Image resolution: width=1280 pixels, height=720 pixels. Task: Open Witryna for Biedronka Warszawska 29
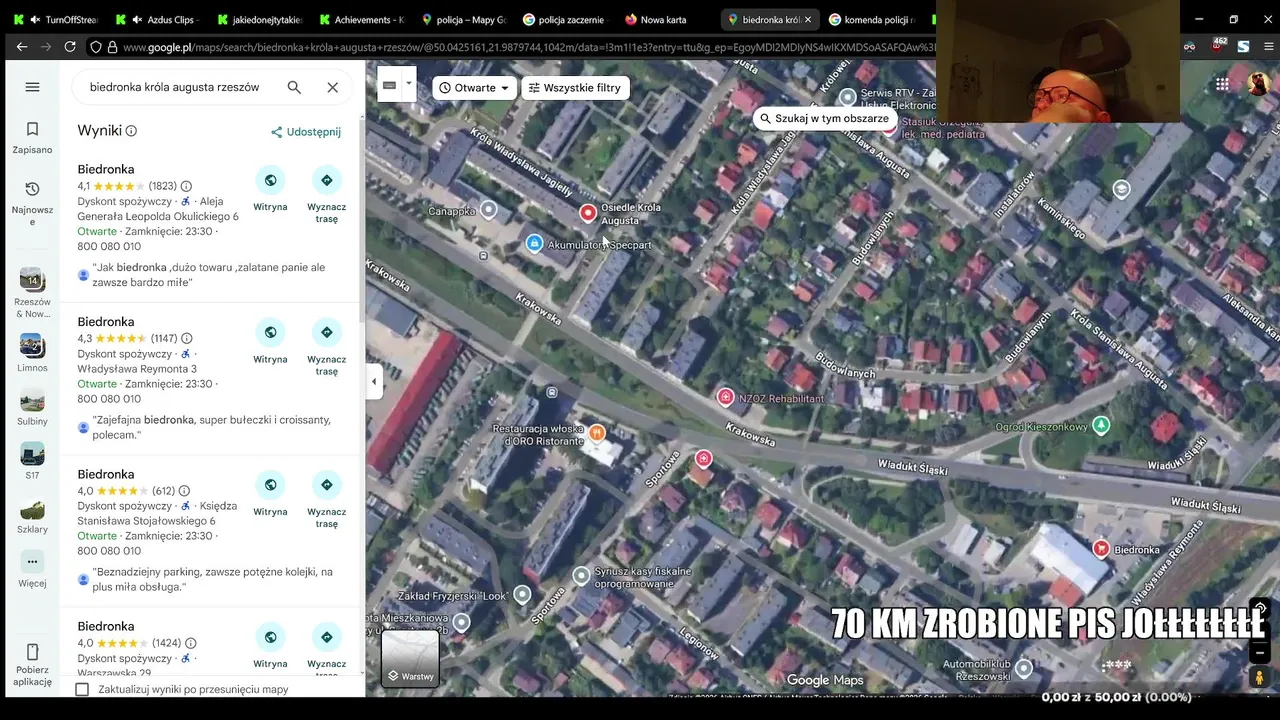pyautogui.click(x=270, y=645)
